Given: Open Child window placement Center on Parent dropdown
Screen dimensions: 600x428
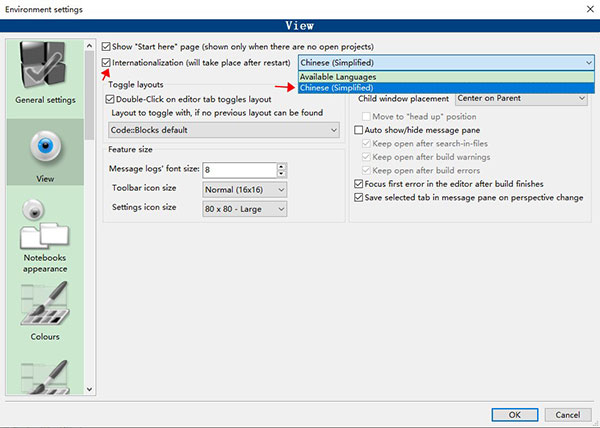Looking at the screenshot, I should (x=521, y=99).
